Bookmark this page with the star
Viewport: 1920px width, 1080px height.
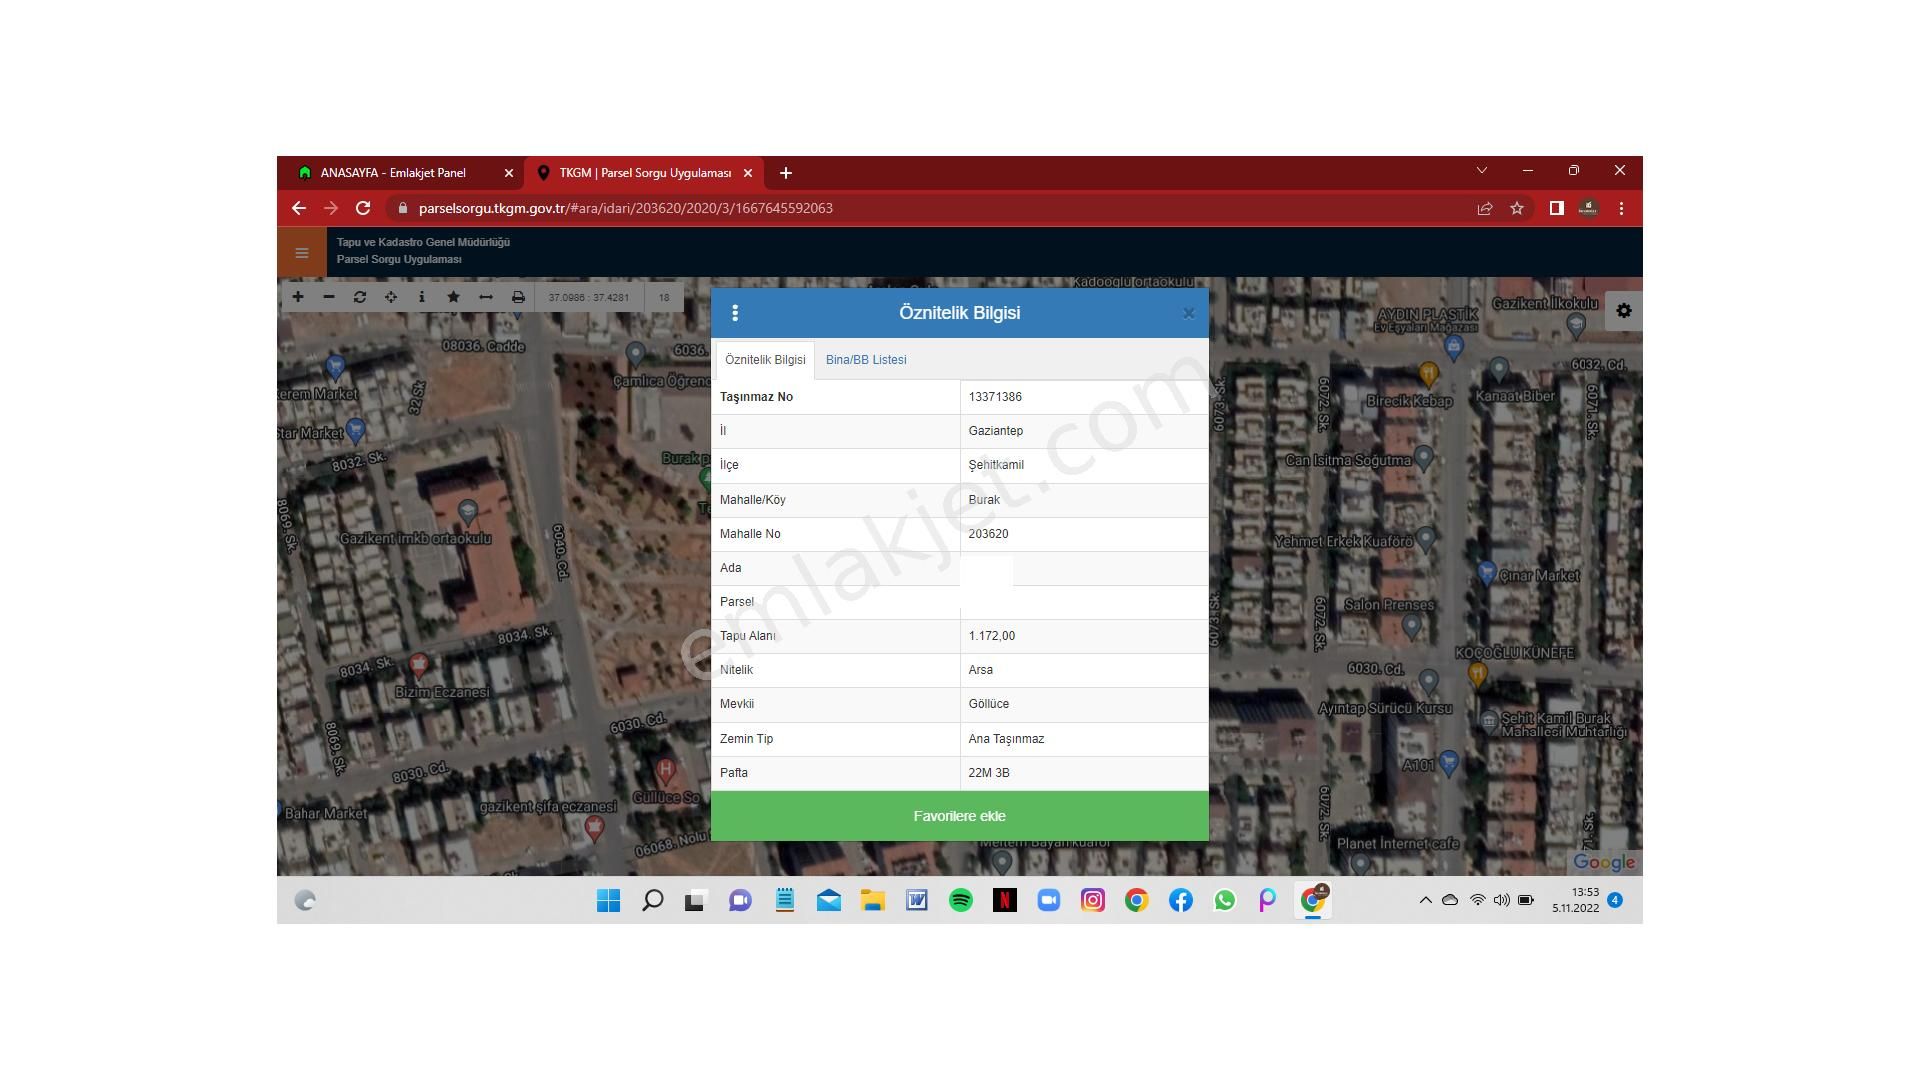(x=1517, y=208)
